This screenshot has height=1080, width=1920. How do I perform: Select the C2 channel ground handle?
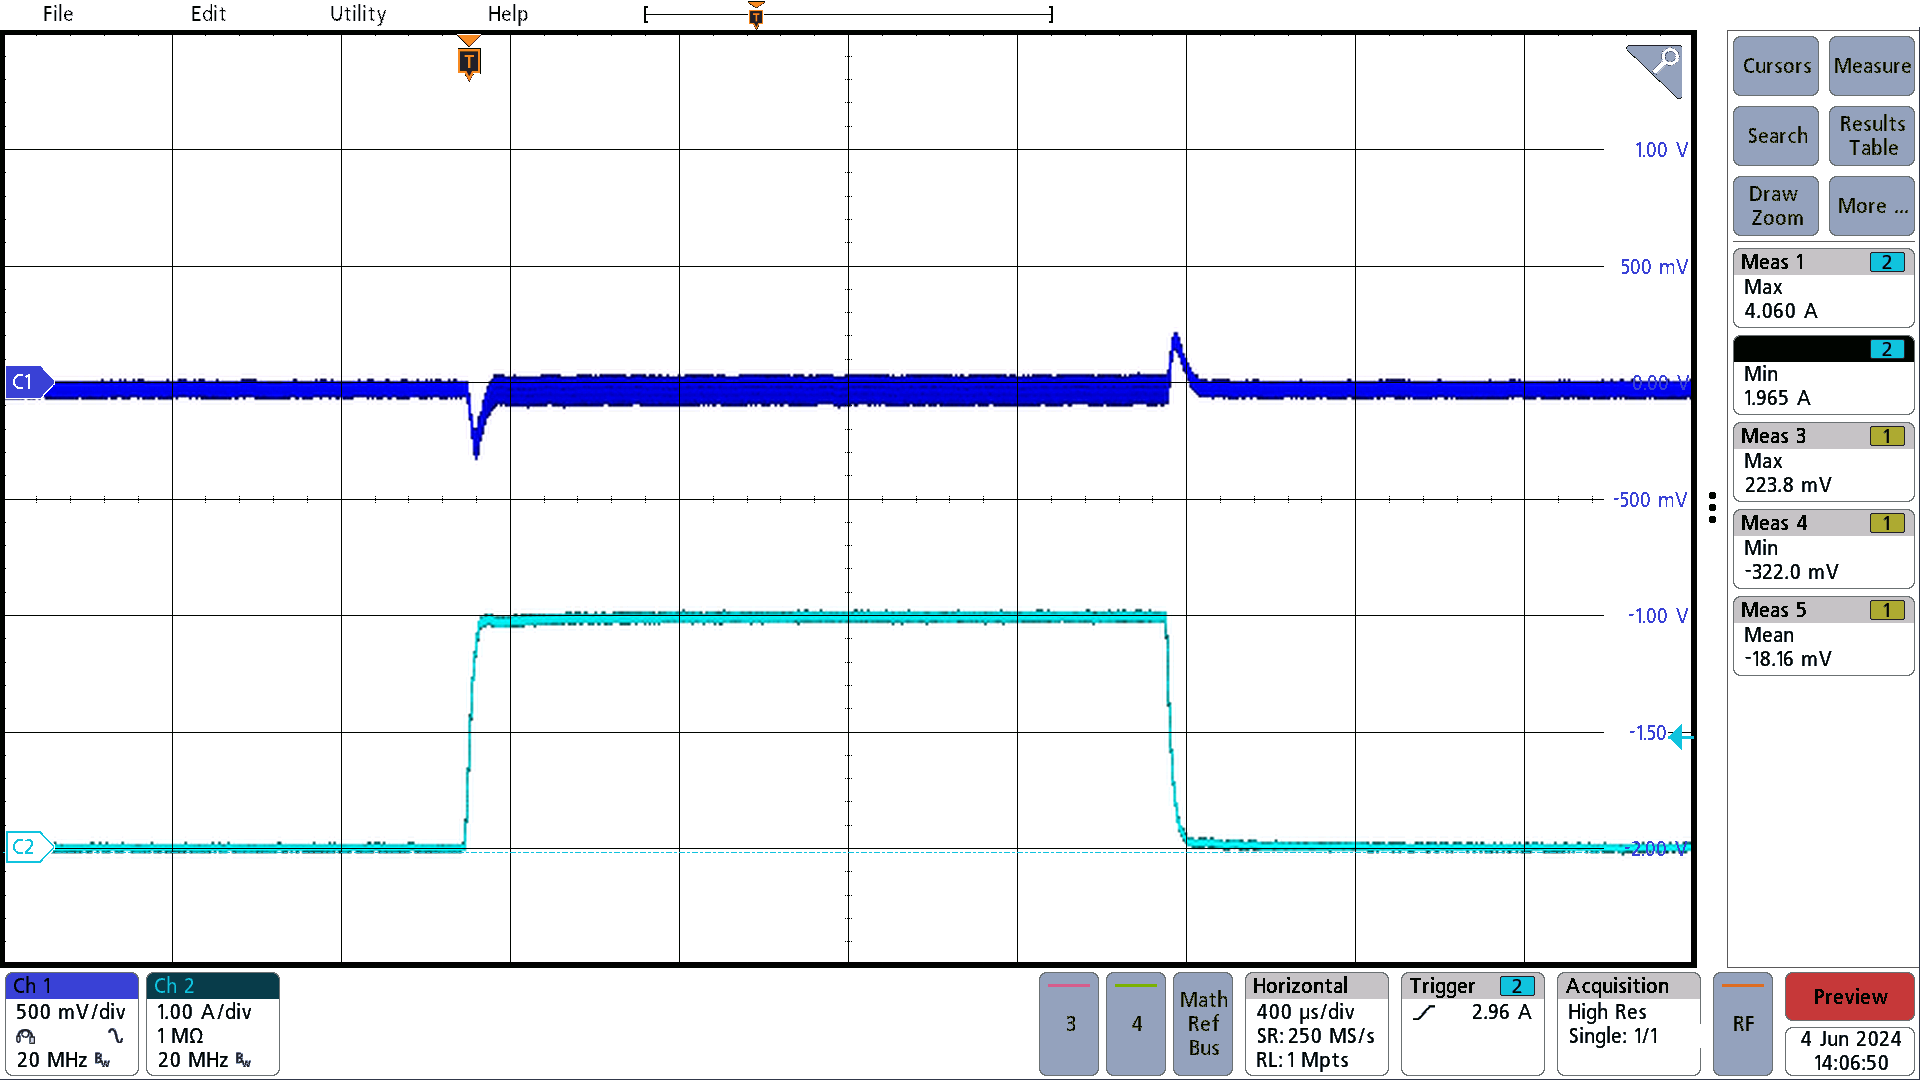[x=28, y=847]
